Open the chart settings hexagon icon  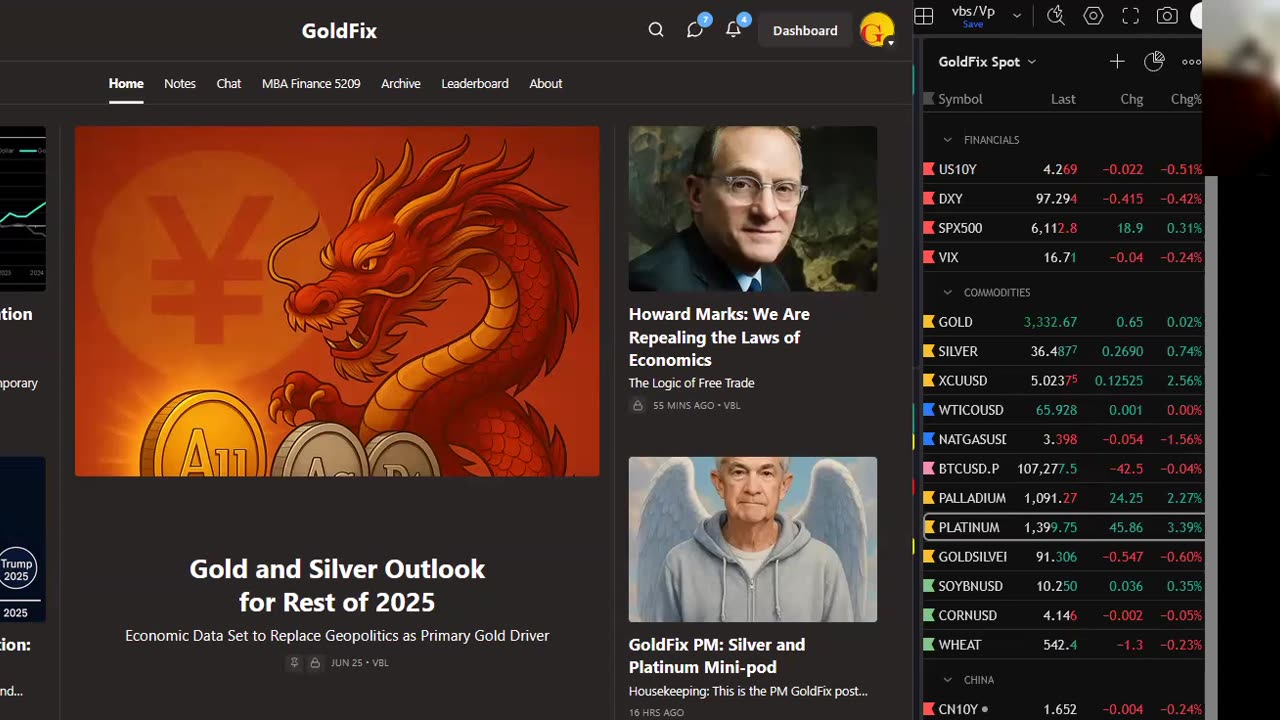1093,16
